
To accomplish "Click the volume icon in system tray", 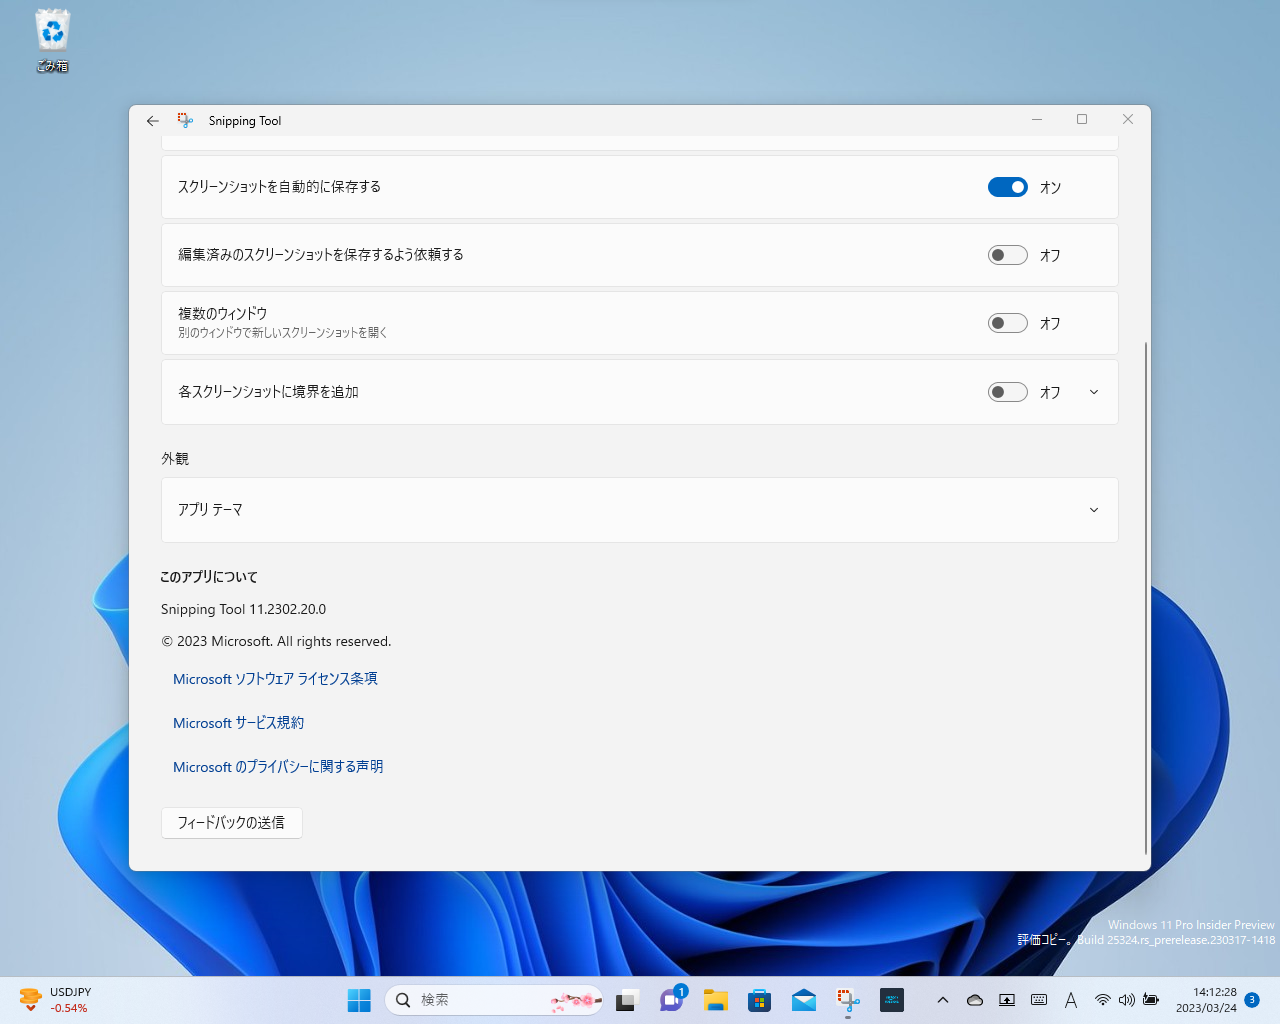I will pyautogui.click(x=1127, y=999).
